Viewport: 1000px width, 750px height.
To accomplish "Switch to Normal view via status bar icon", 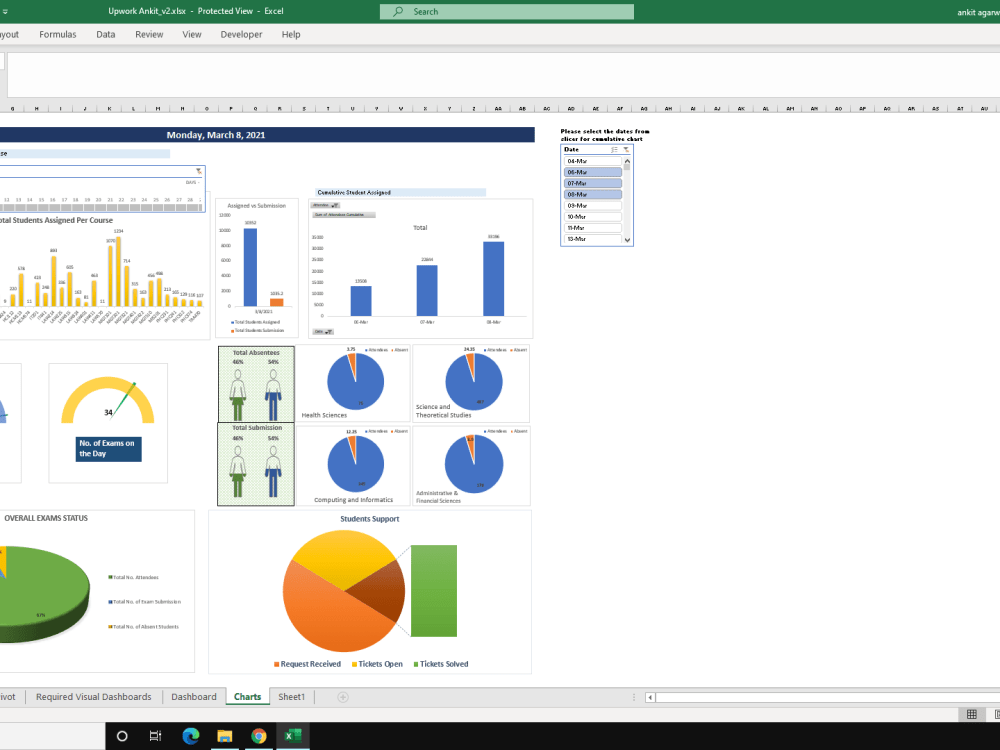I will coord(970,714).
